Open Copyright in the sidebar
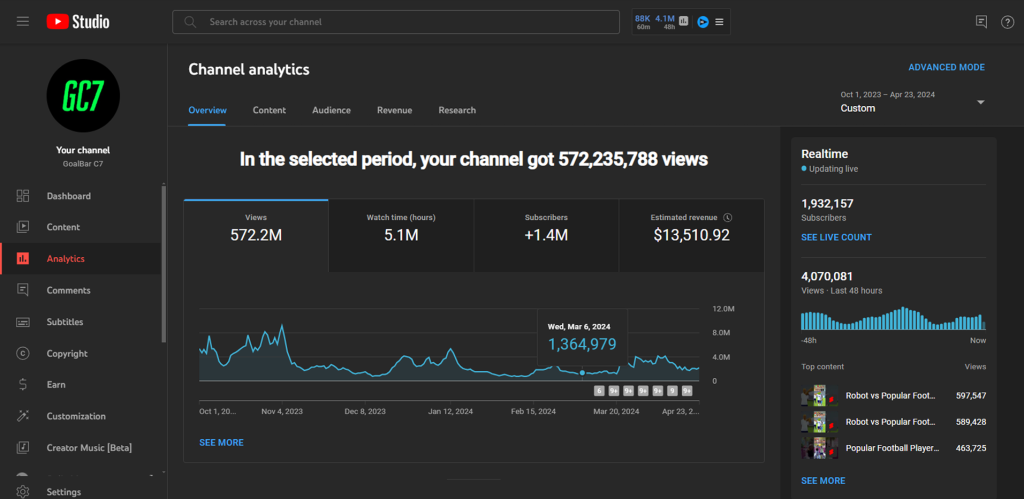The image size is (1024, 499). [x=82, y=353]
